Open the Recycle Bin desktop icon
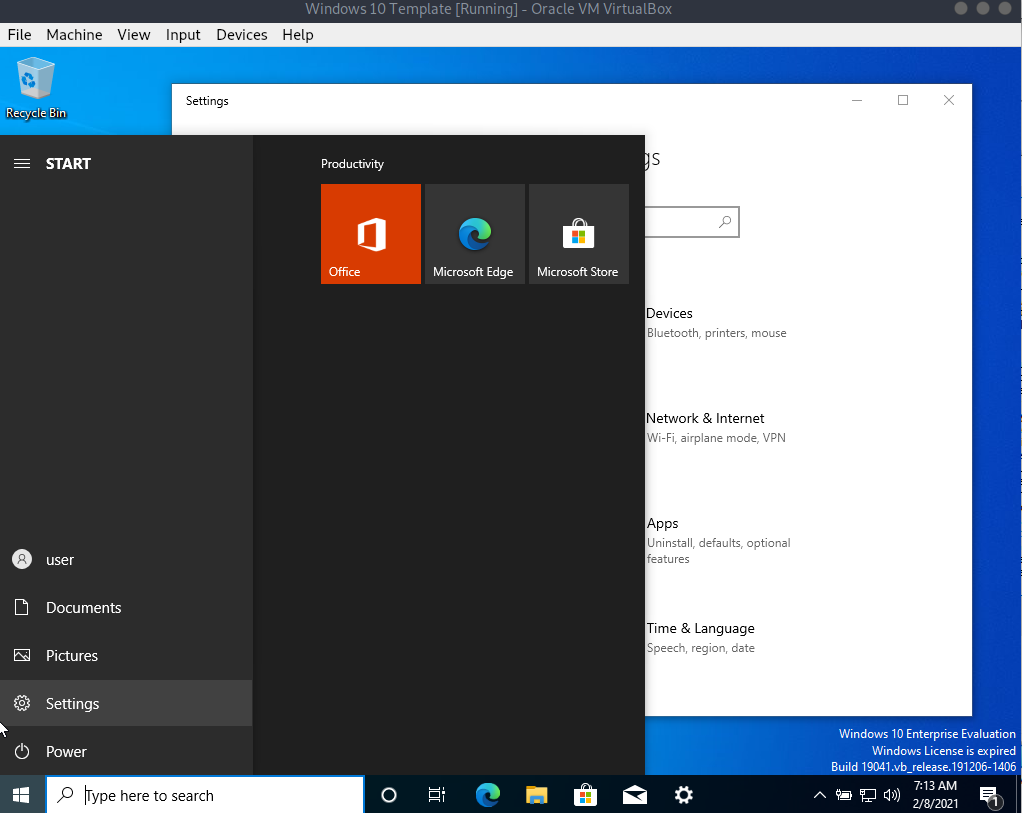Image resolution: width=1022 pixels, height=813 pixels. pos(36,88)
